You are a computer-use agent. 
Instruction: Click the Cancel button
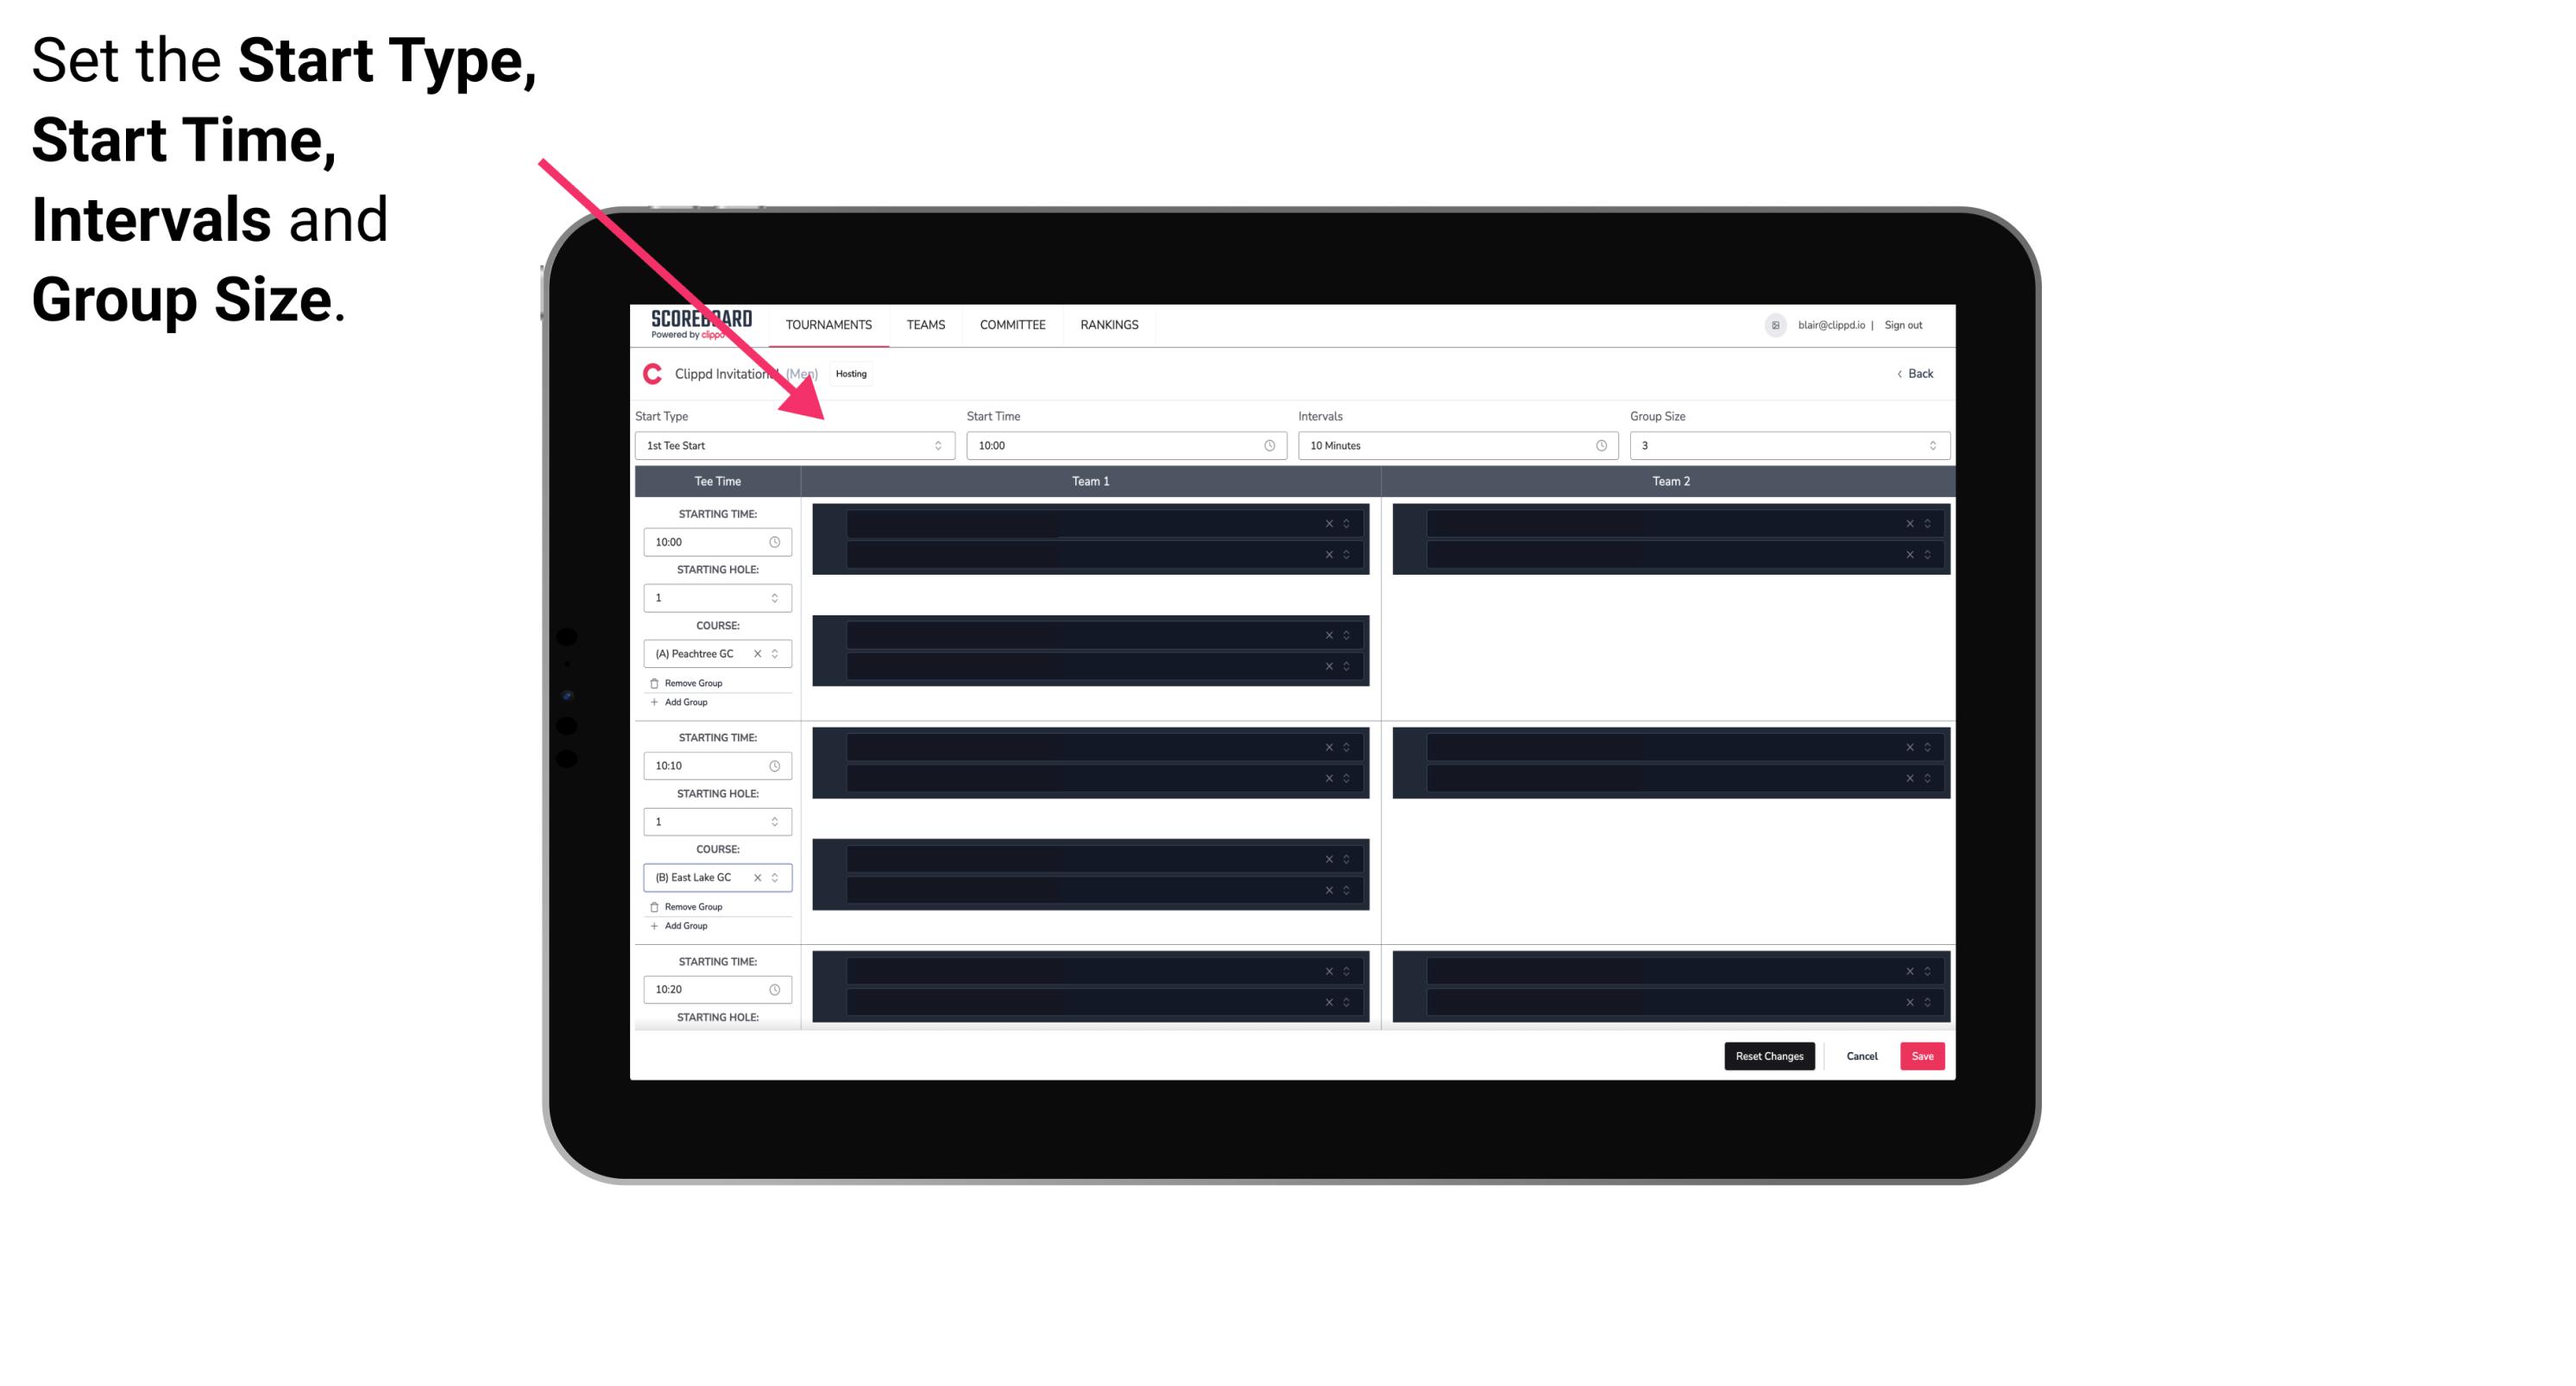1861,1055
